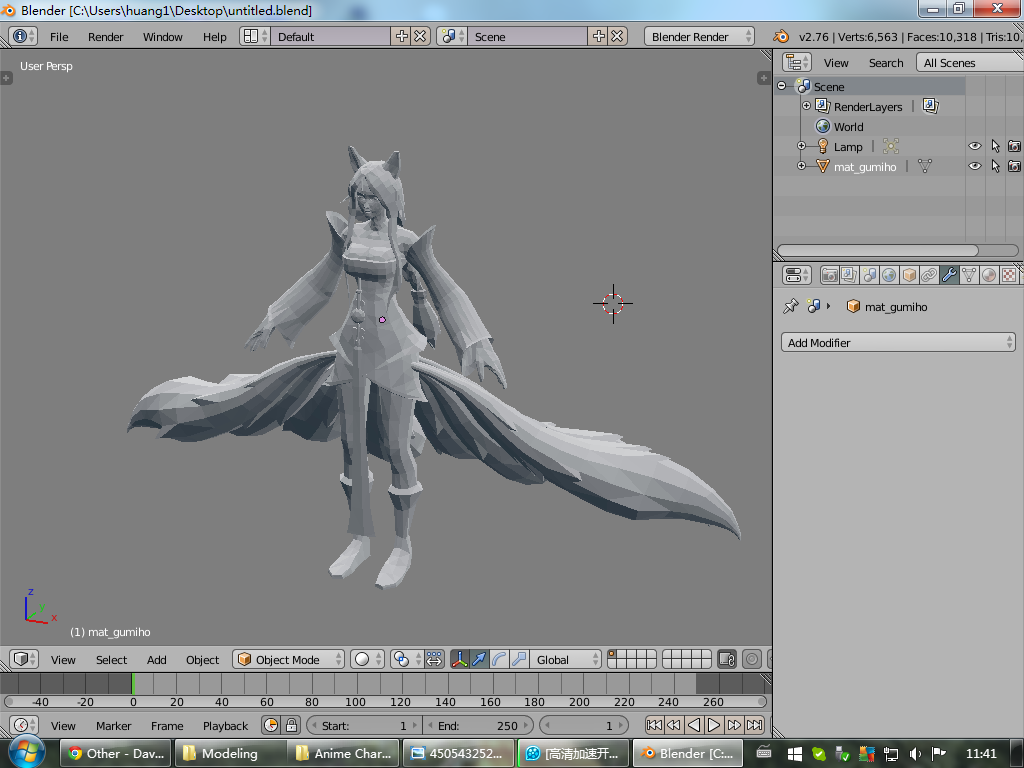Delete the current Scene with the X icon

click(617, 37)
